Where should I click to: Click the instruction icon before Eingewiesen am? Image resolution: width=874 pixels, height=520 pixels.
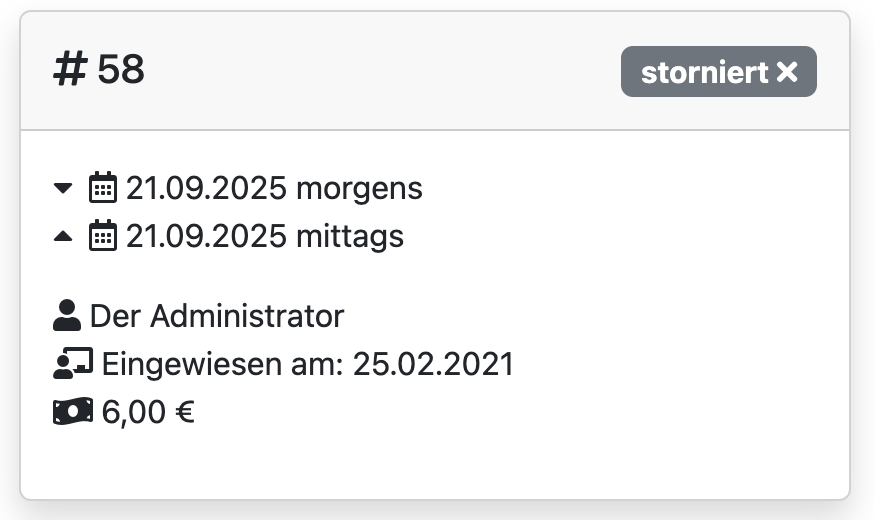pos(73,363)
